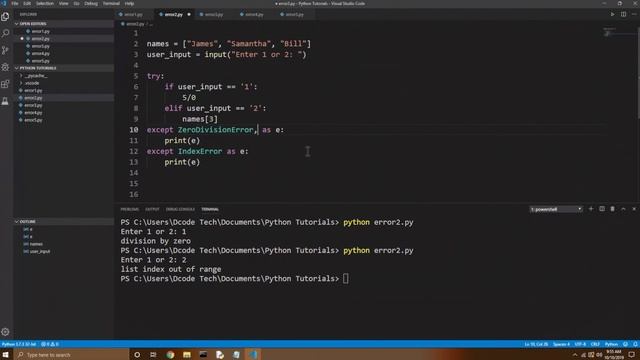This screenshot has width=640, height=360.
Task: Open the Terminal menu
Action: coord(111,3)
